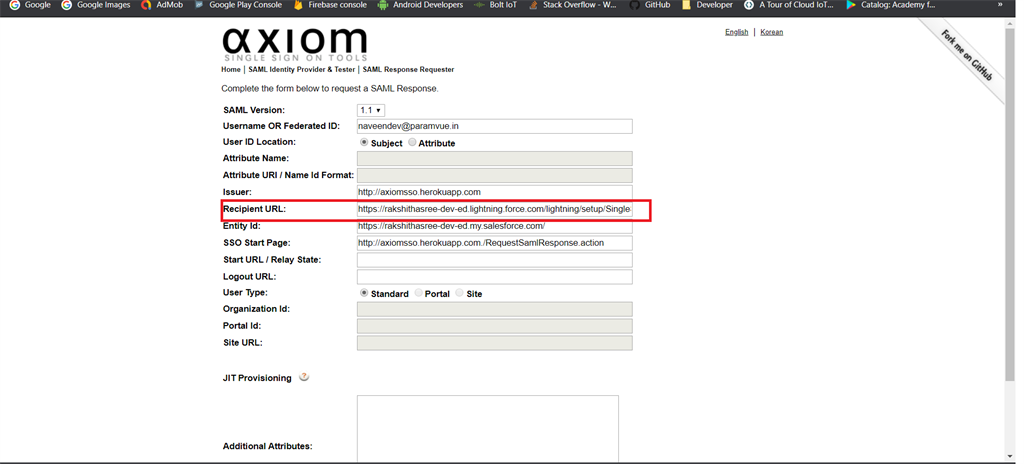Click the 'JIT Provisioning' label
This screenshot has width=1024, height=464.
pyautogui.click(x=257, y=378)
